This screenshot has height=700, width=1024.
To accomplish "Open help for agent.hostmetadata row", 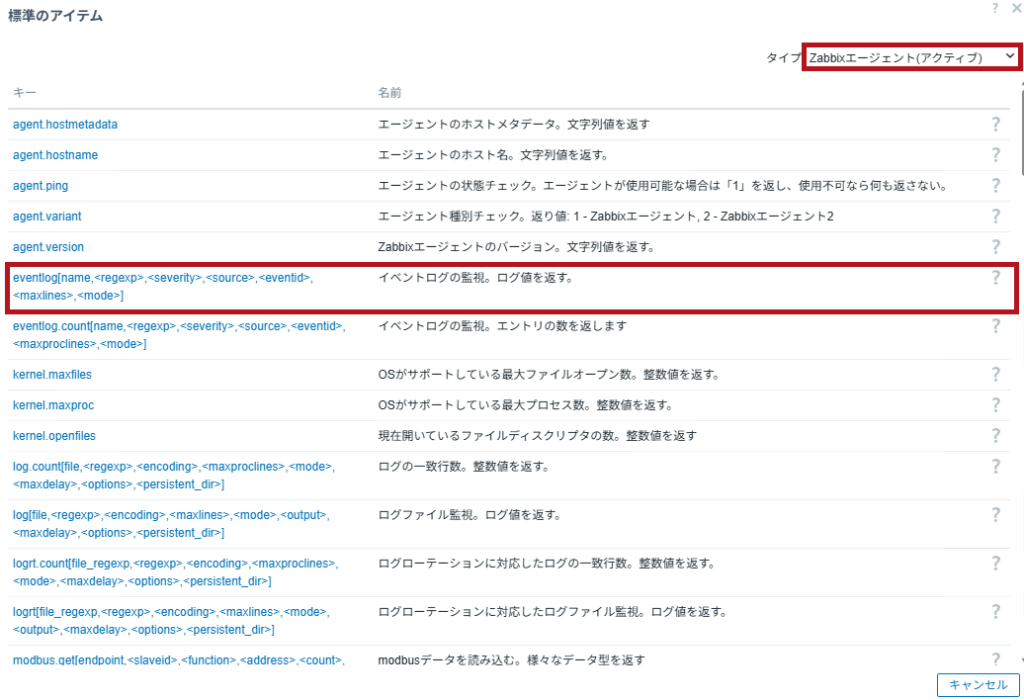I will click(x=996, y=124).
